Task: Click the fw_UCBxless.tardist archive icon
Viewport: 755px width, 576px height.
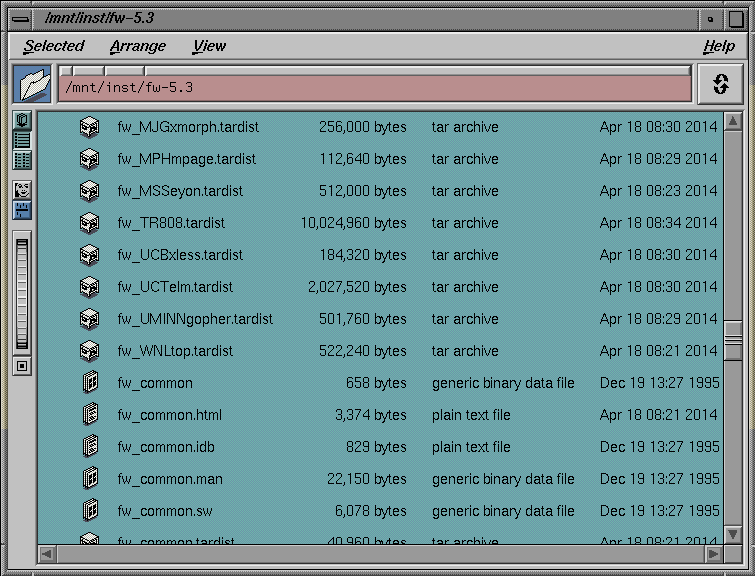Action: click(90, 255)
